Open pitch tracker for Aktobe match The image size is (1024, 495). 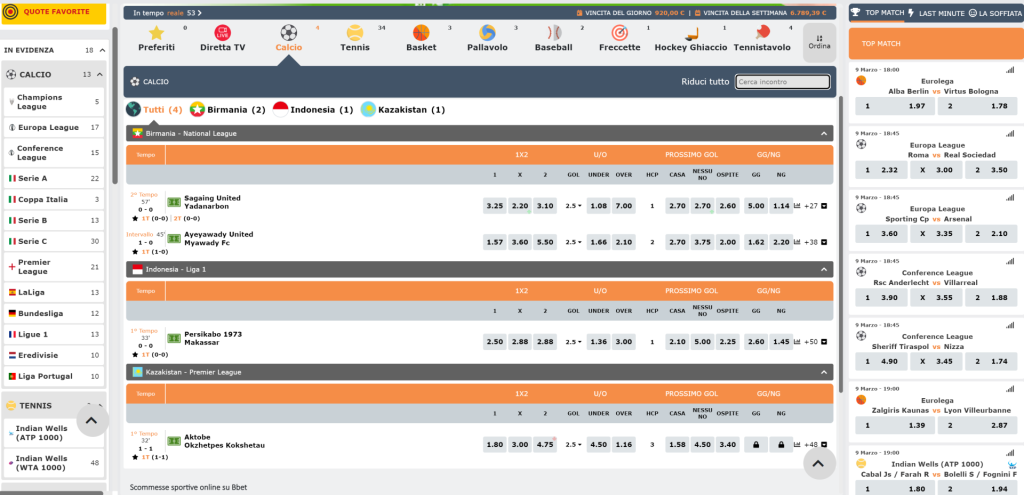(x=174, y=441)
